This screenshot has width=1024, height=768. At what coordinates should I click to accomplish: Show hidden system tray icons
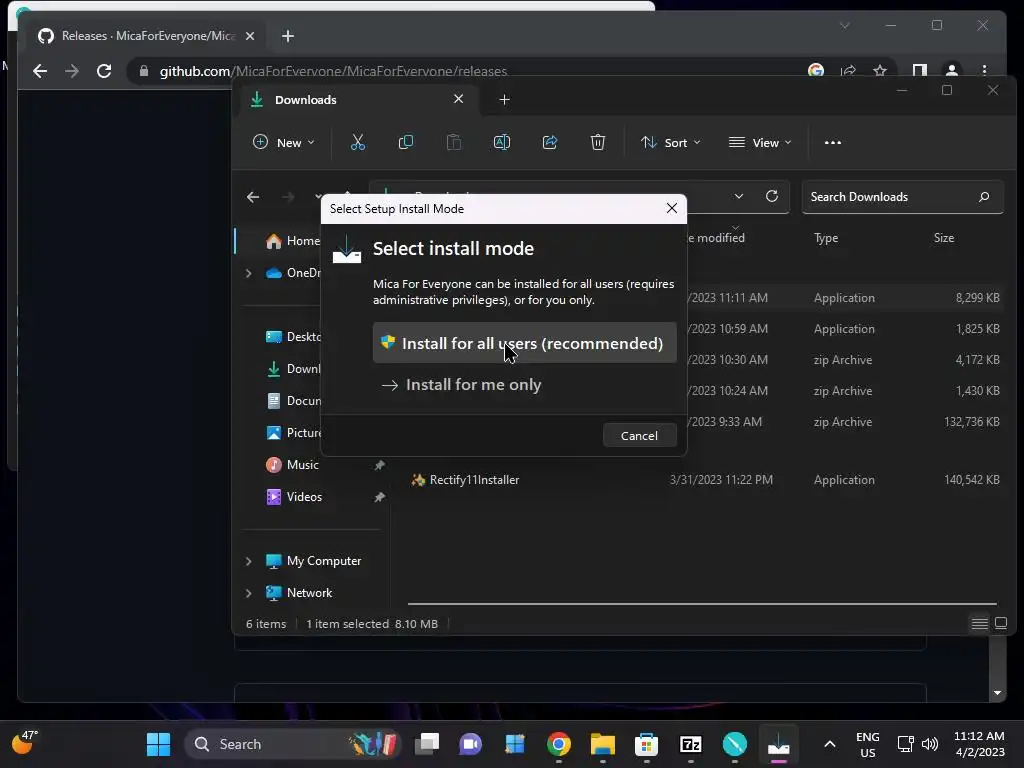829,744
